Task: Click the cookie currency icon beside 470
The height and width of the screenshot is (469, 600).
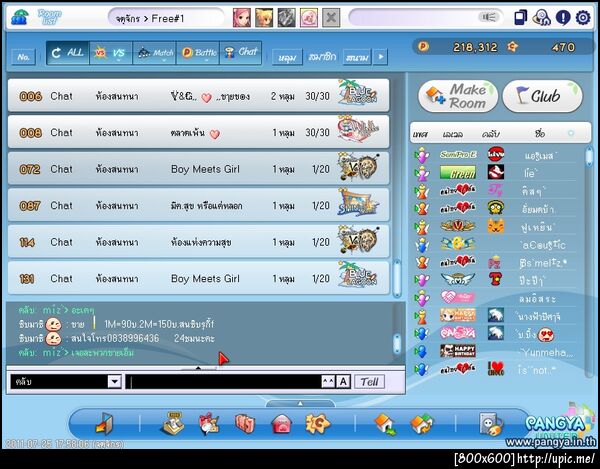Action: [x=512, y=47]
